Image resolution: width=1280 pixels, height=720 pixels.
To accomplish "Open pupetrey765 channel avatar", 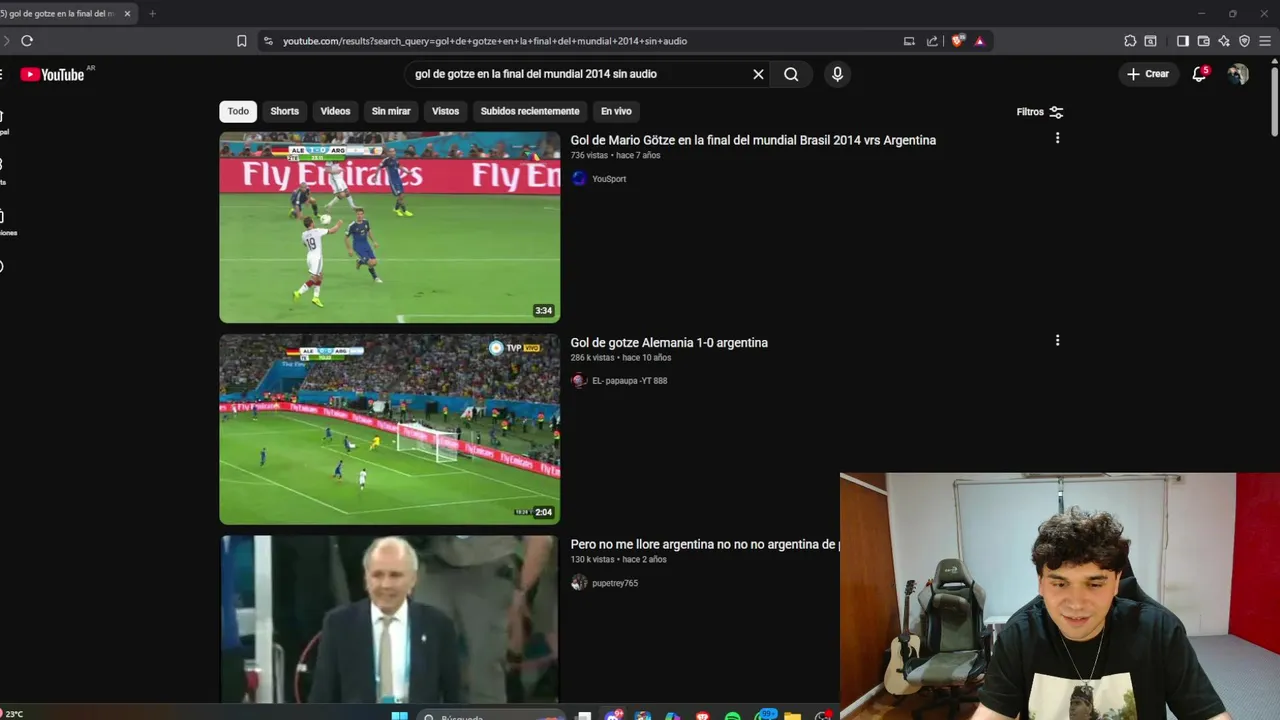I will click(579, 583).
